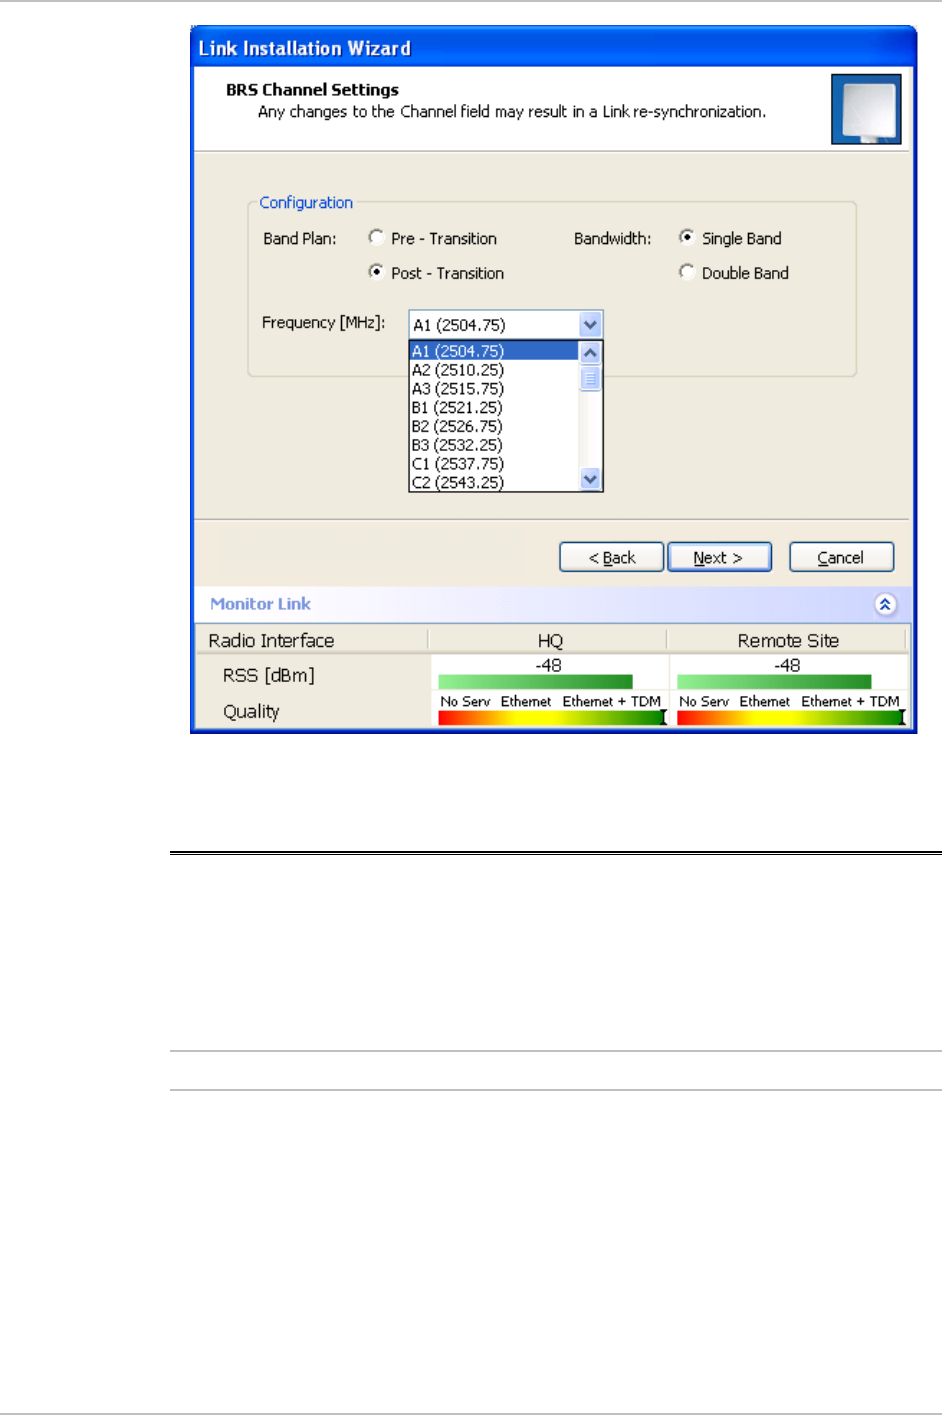Image resolution: width=942 pixels, height=1415 pixels.
Task: Click the Configuration group label
Action: 306,202
